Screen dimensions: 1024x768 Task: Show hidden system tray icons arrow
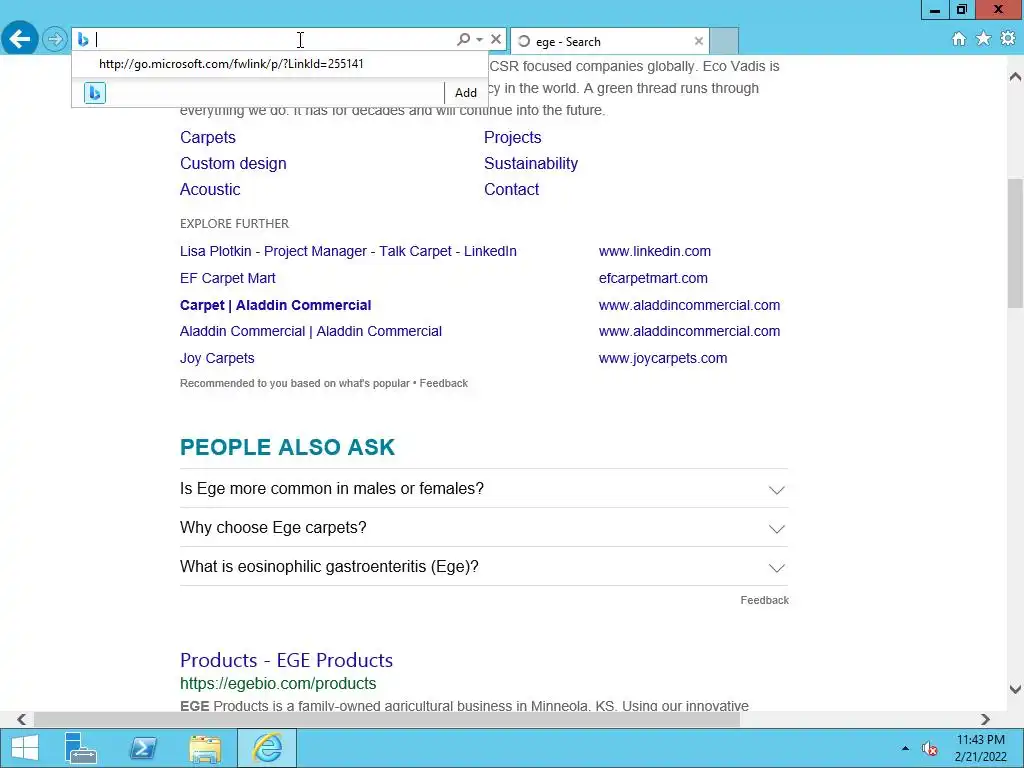pyautogui.click(x=905, y=748)
